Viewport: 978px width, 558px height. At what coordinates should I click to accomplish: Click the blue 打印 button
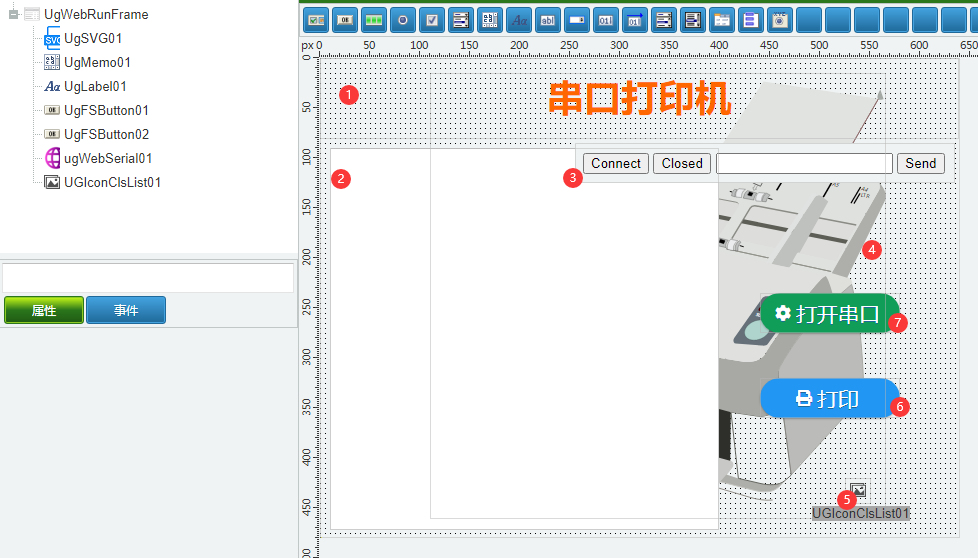coord(830,398)
